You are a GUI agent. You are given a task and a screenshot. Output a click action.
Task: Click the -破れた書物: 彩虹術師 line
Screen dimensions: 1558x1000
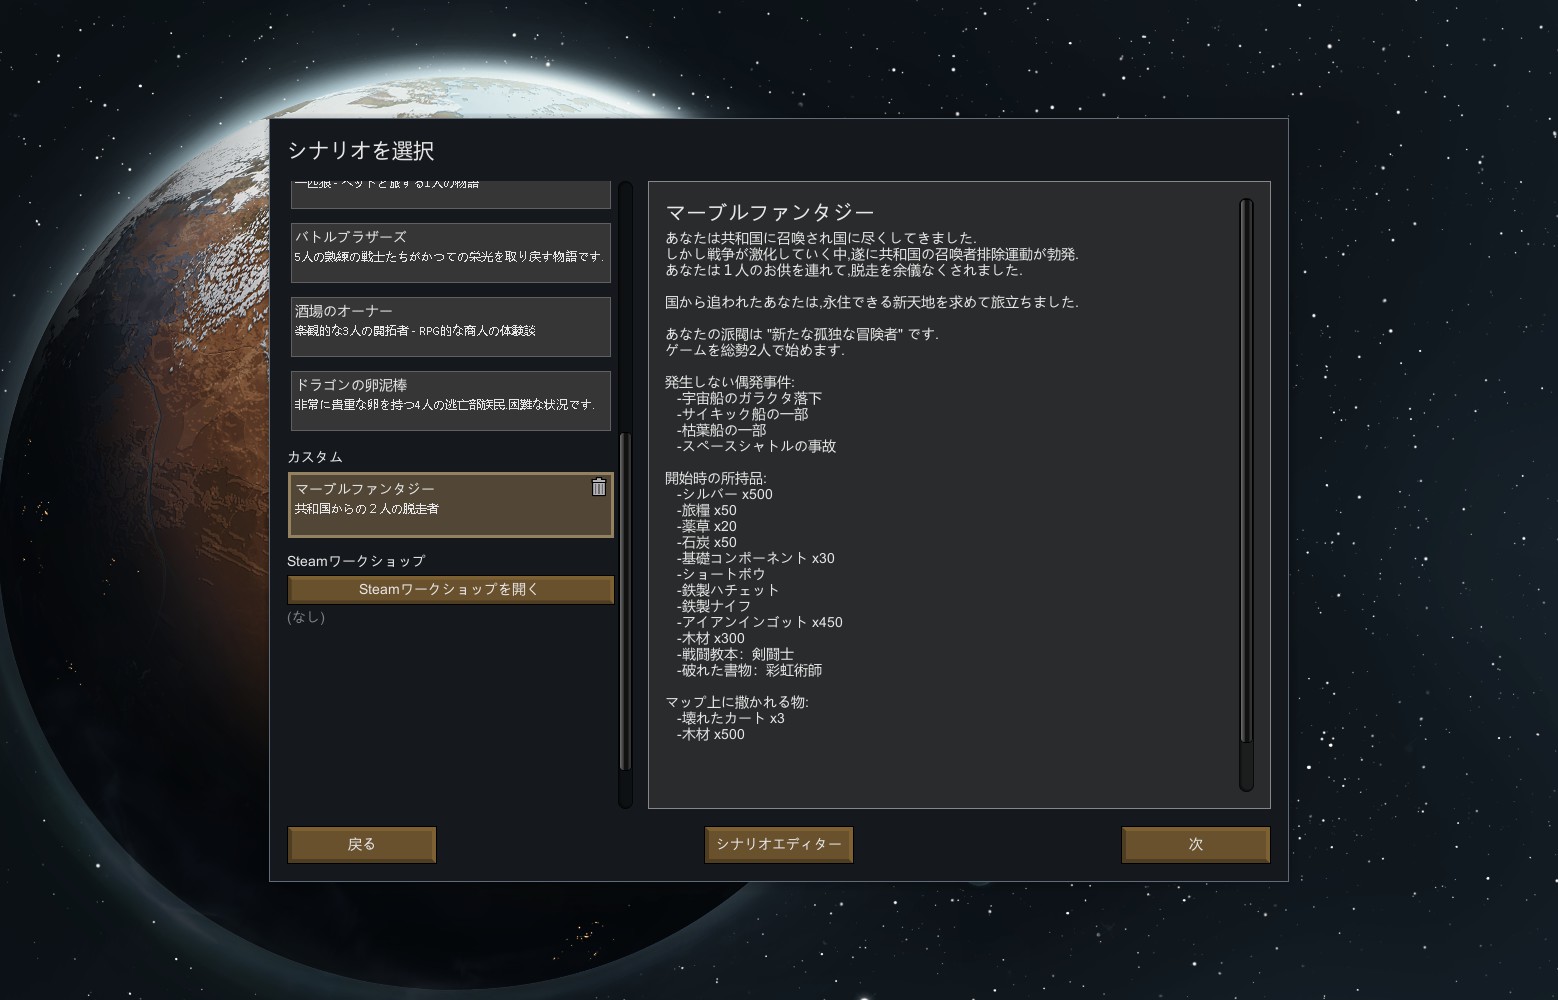click(x=749, y=670)
